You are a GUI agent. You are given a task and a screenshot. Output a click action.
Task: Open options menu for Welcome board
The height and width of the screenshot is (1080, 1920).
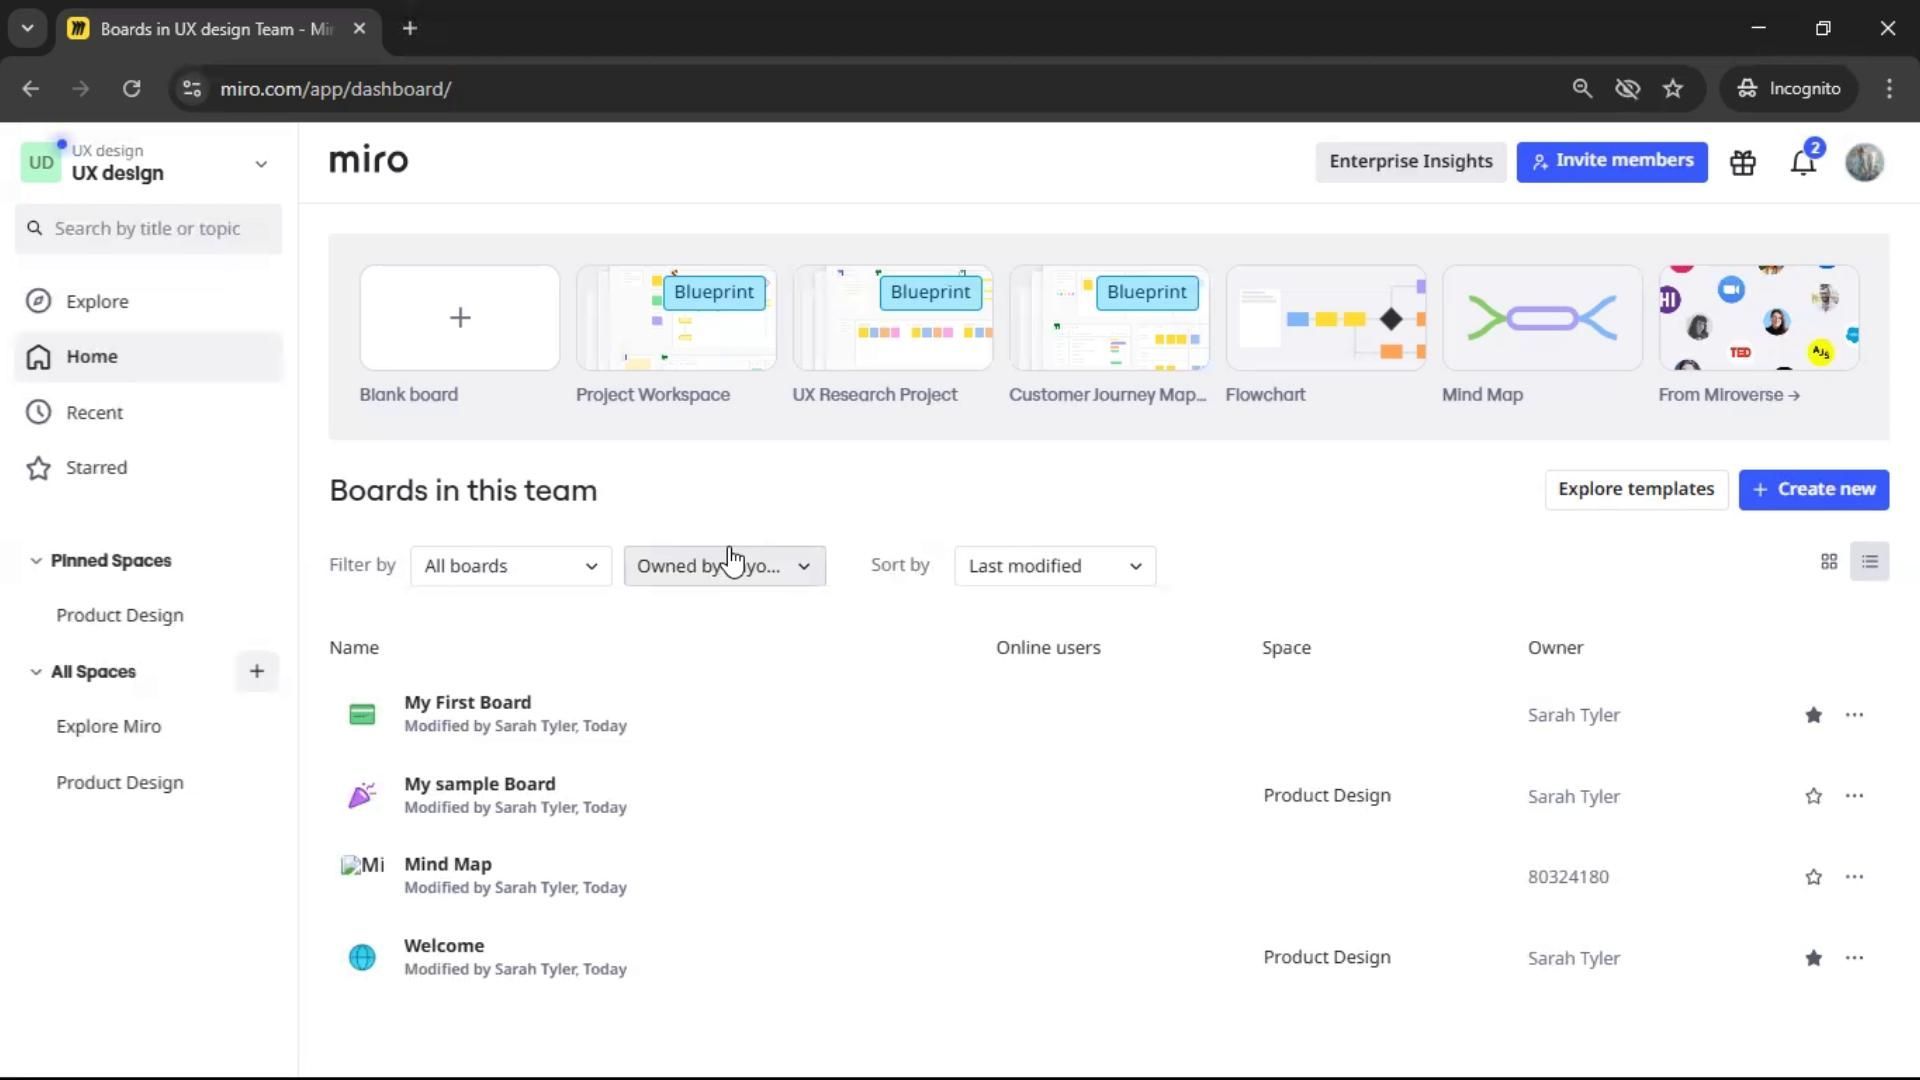tap(1854, 958)
